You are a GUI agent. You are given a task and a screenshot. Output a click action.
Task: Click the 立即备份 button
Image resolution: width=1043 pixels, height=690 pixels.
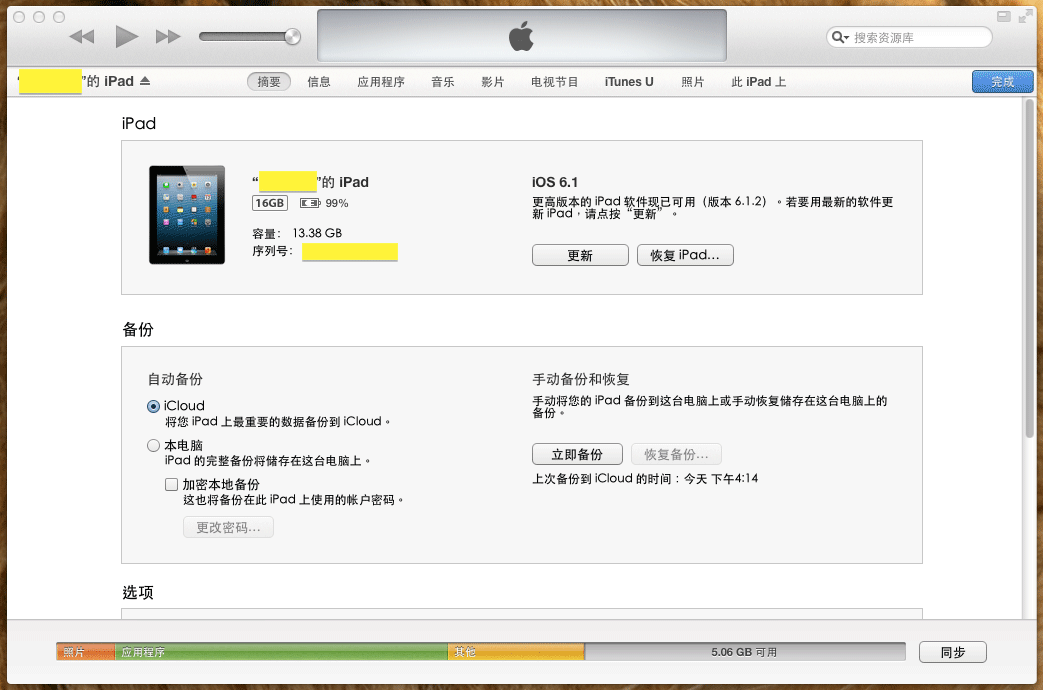[577, 454]
